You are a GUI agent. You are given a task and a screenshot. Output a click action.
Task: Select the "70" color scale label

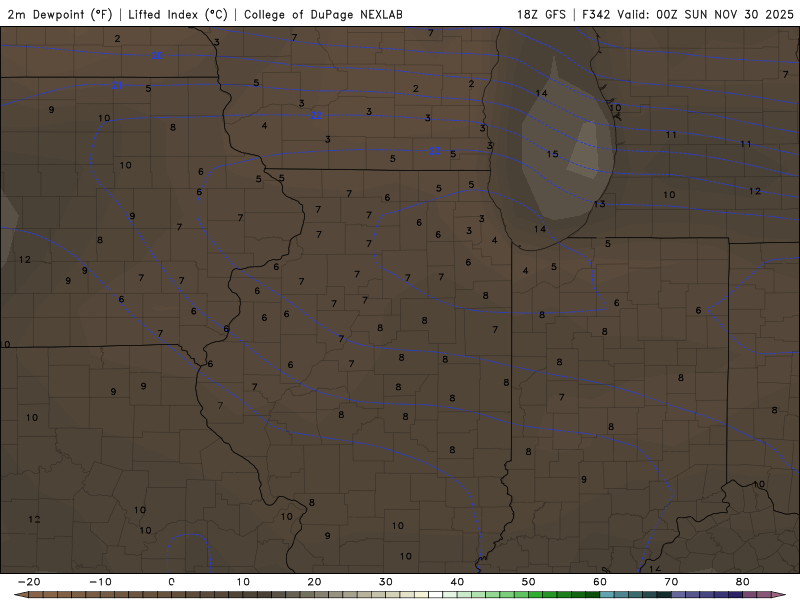pyautogui.click(x=671, y=582)
